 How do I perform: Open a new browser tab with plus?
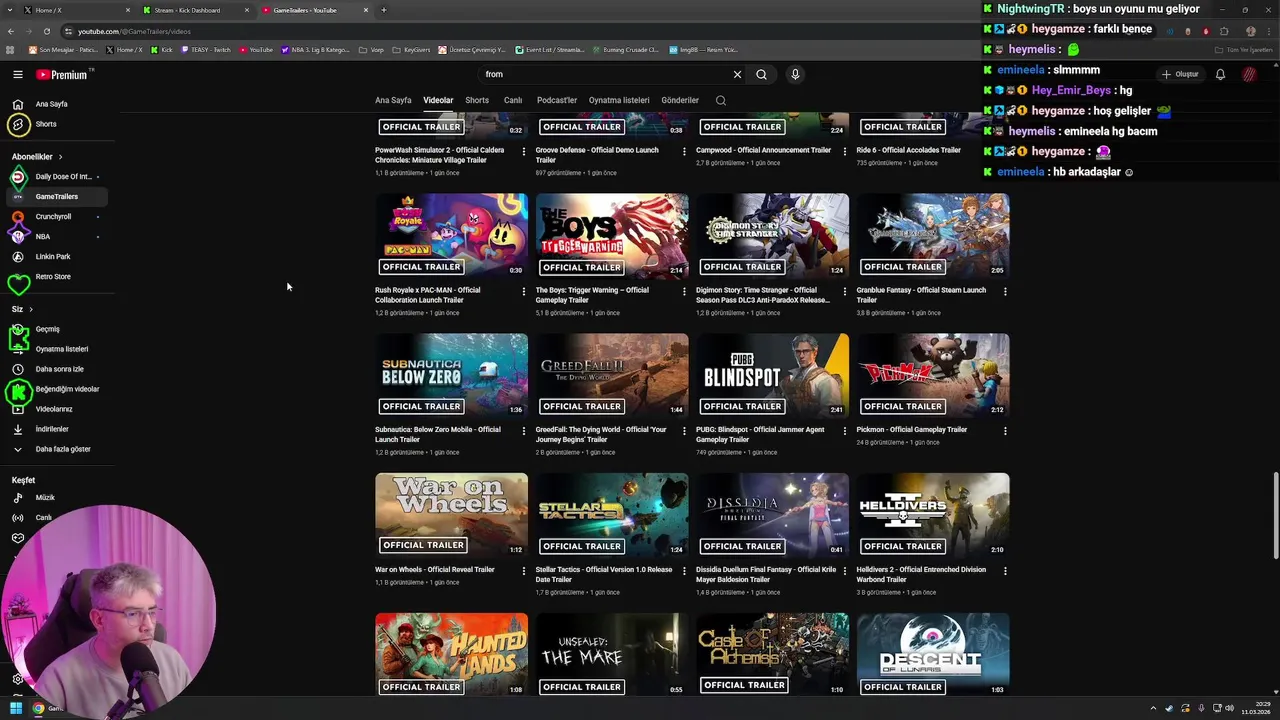(x=384, y=10)
